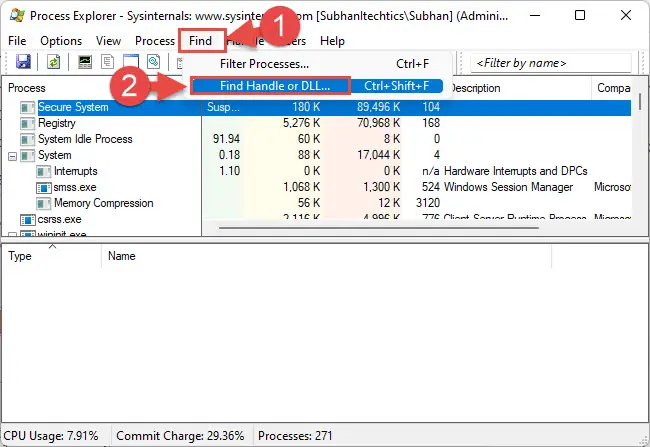Select the System Idle Process row
Screen dimensions: 650x447
85,139
